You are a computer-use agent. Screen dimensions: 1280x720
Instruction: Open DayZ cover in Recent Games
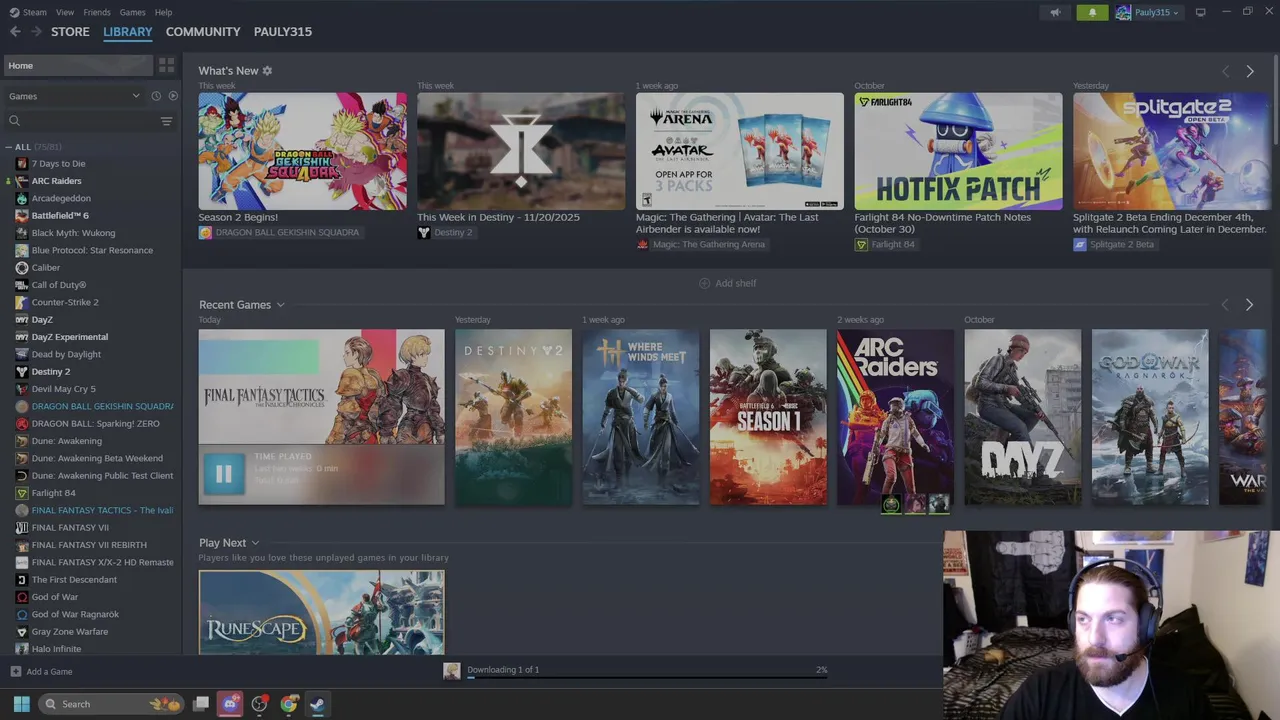(1022, 417)
